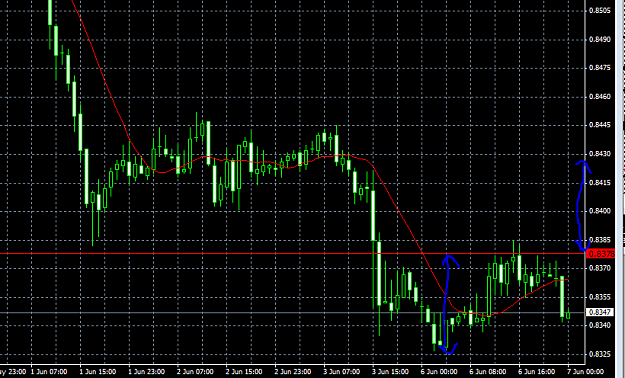The width and height of the screenshot is (625, 378).
Task: Click the 6 Jun 00:00 time label
Action: click(x=439, y=372)
